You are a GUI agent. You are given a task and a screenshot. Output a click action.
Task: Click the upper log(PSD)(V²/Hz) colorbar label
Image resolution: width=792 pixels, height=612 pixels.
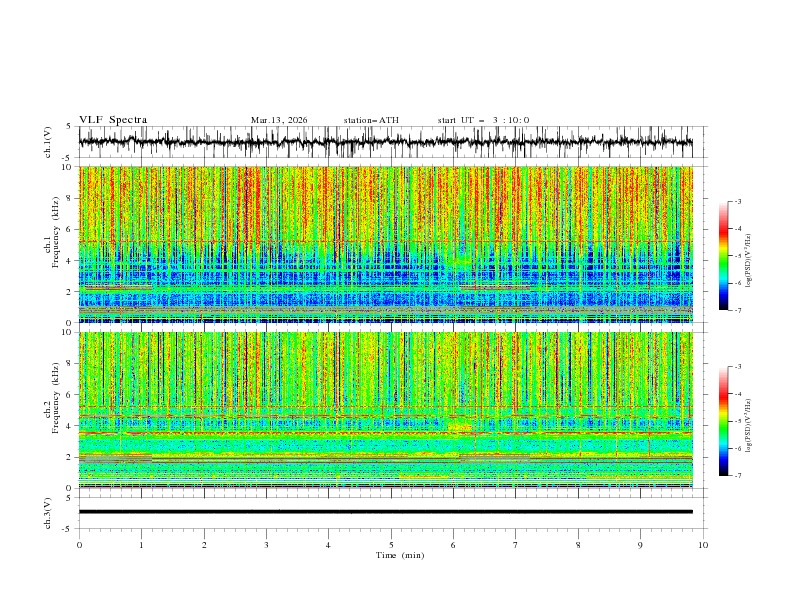748,261
